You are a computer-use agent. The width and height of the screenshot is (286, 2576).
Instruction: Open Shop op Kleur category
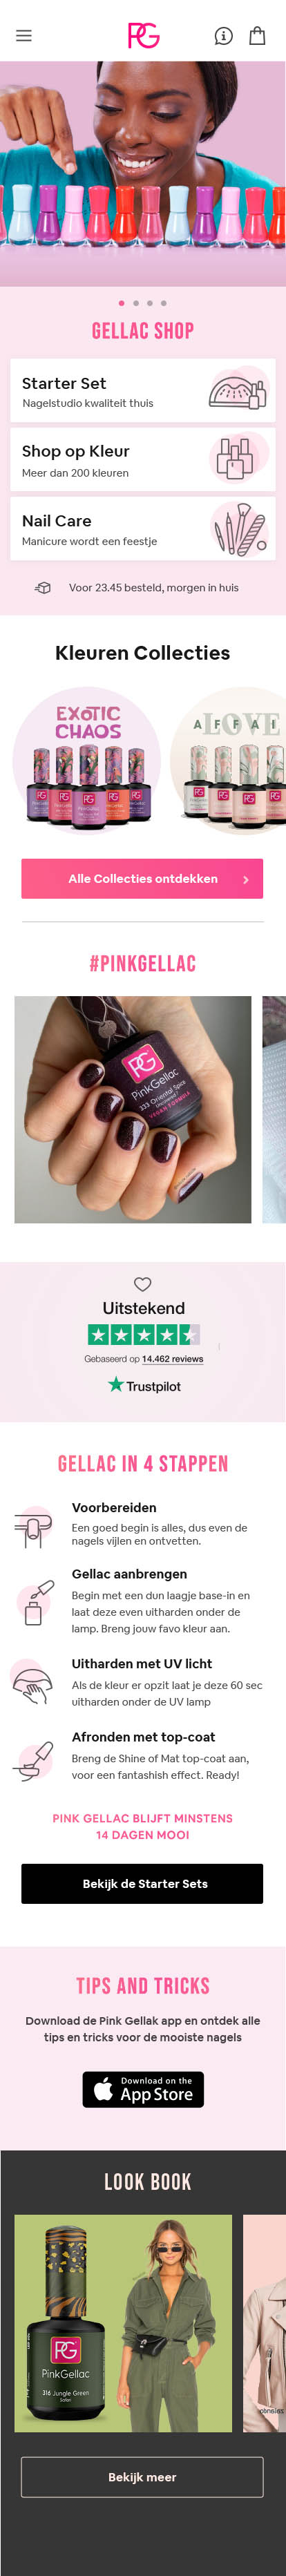point(143,460)
